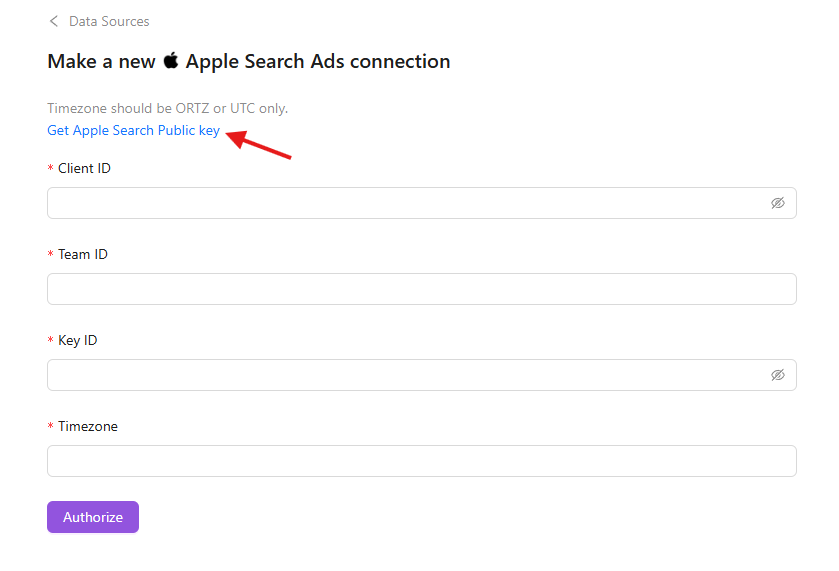Select the Timezone input field
The width and height of the screenshot is (839, 571).
coord(422,461)
